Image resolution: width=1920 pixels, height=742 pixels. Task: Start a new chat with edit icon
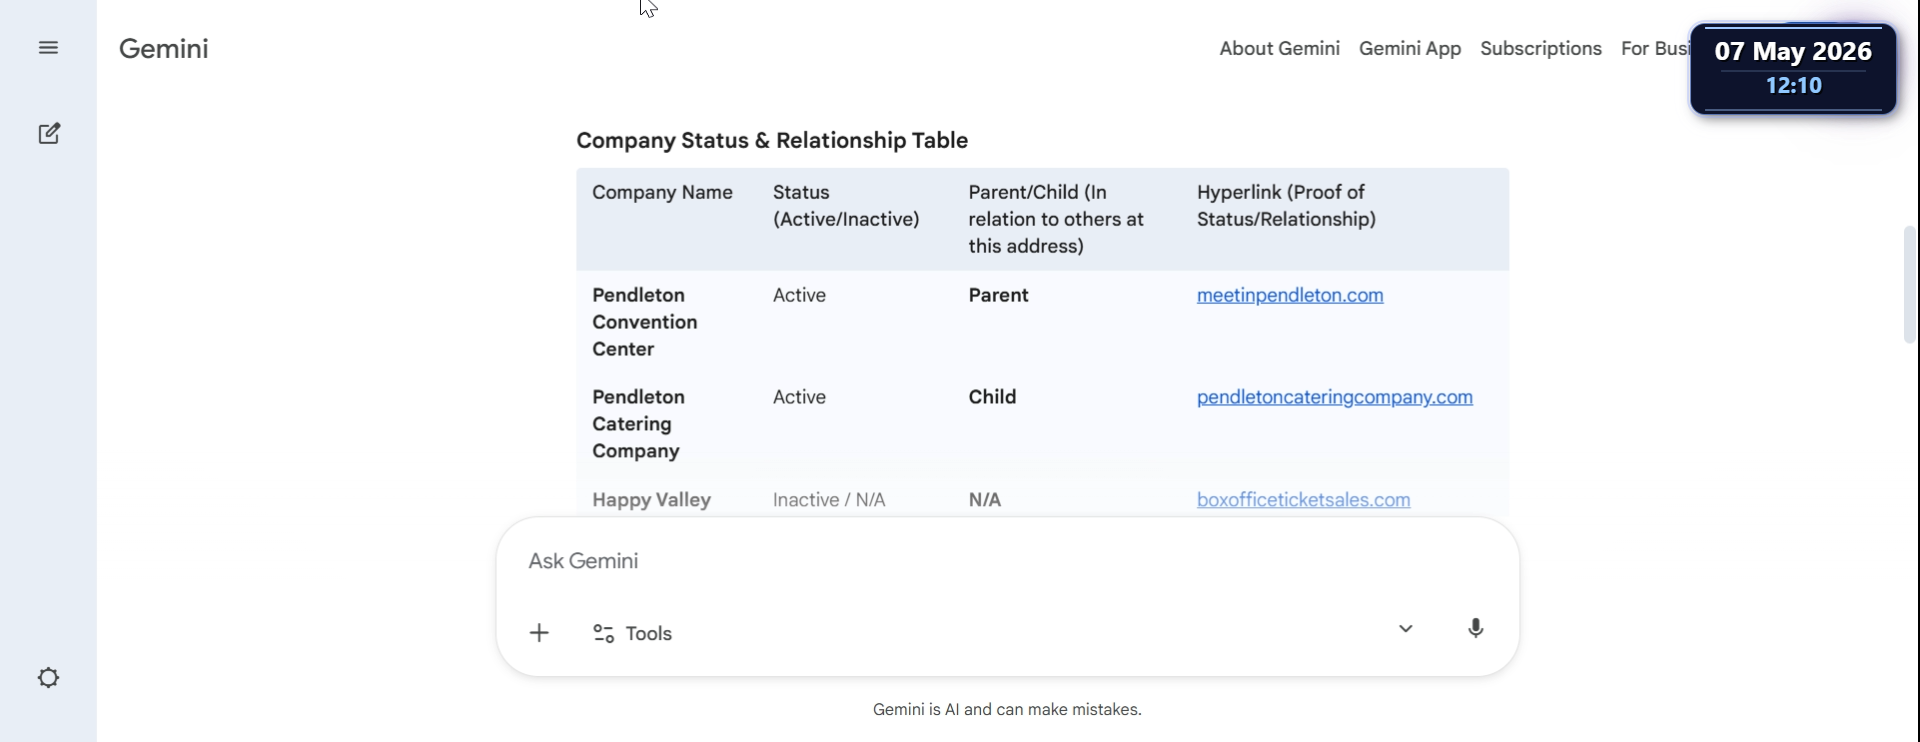[x=49, y=134]
